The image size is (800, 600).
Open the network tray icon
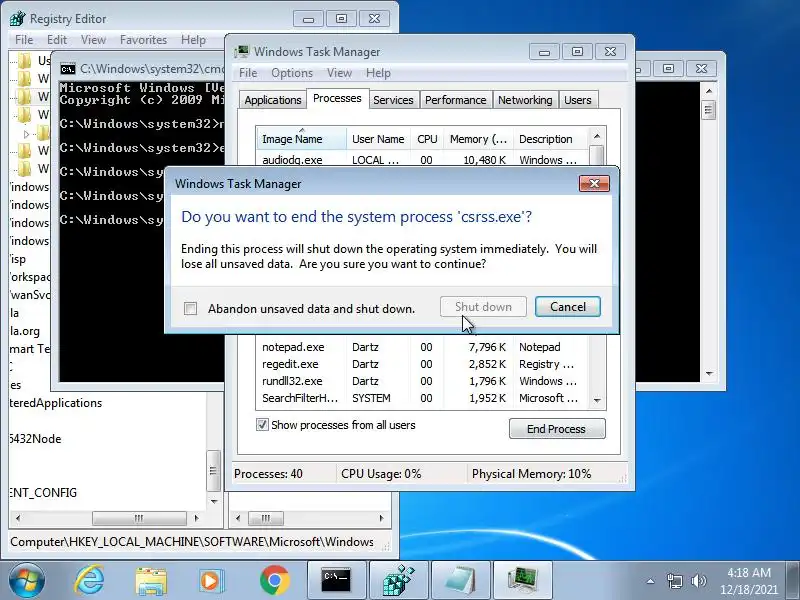pos(674,581)
